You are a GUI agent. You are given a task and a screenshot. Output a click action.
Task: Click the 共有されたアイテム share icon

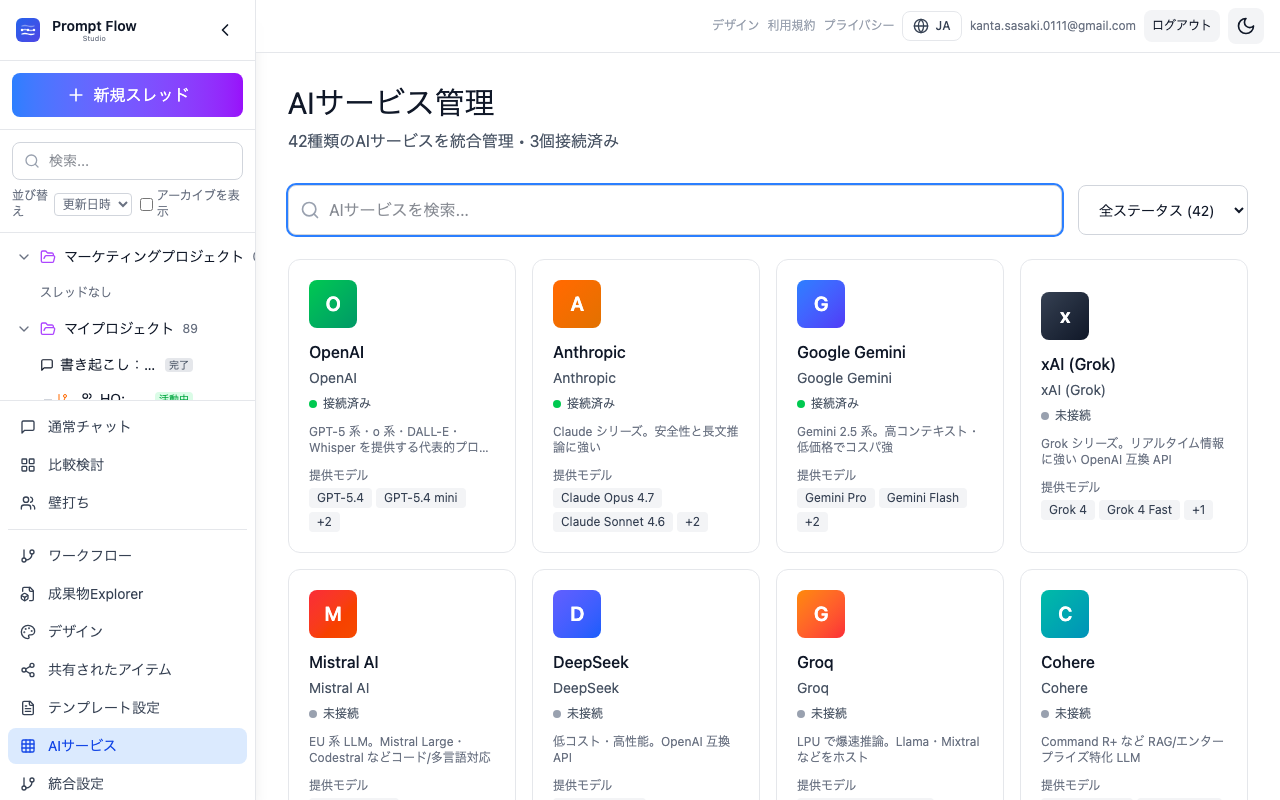coord(28,670)
